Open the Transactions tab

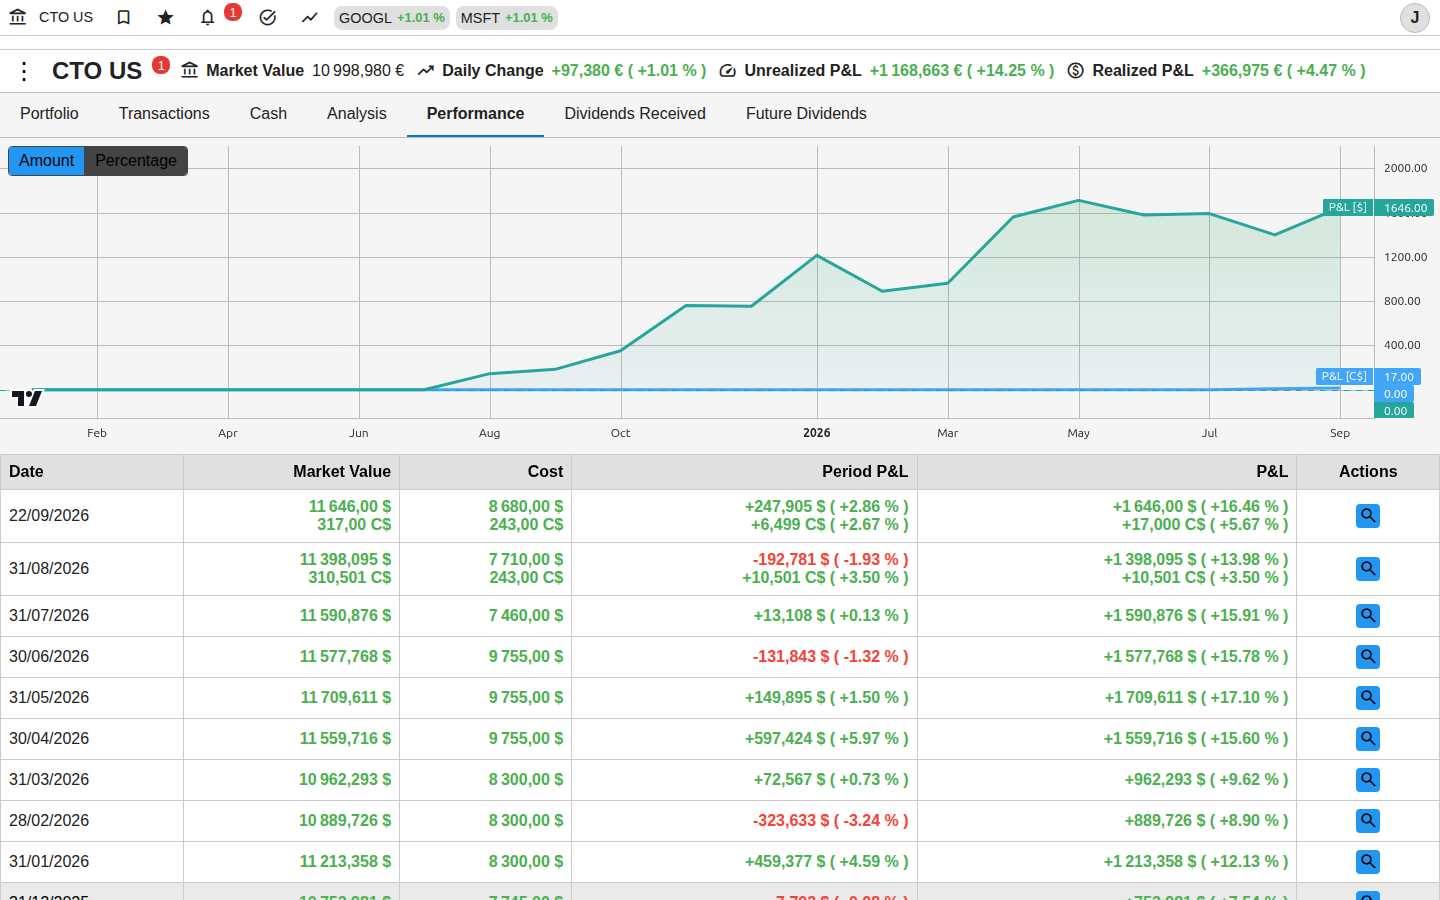coord(164,114)
